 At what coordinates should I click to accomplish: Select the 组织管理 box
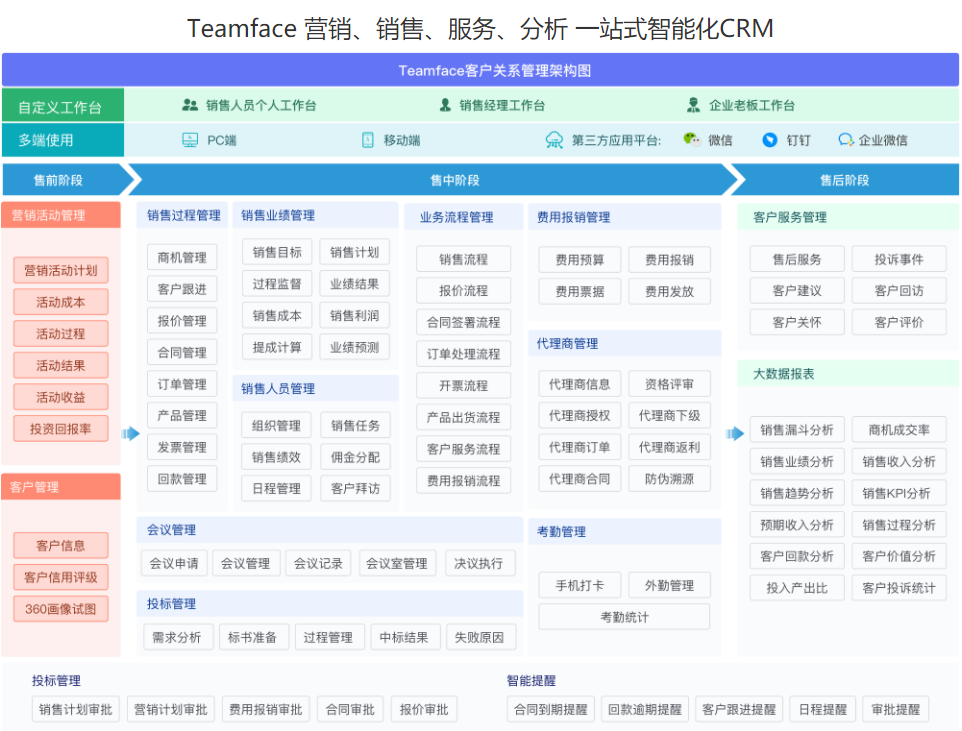[x=277, y=425]
